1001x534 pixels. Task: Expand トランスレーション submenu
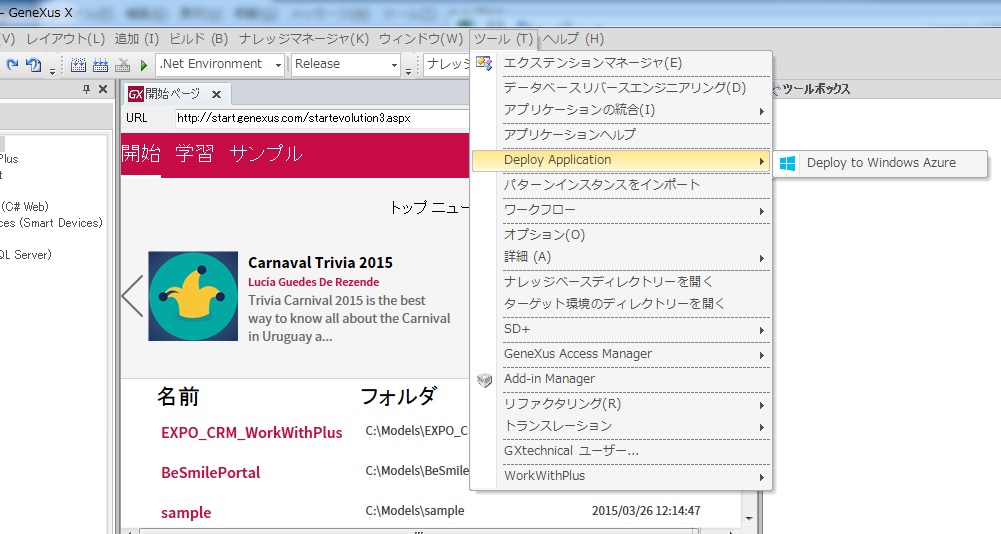[762, 427]
